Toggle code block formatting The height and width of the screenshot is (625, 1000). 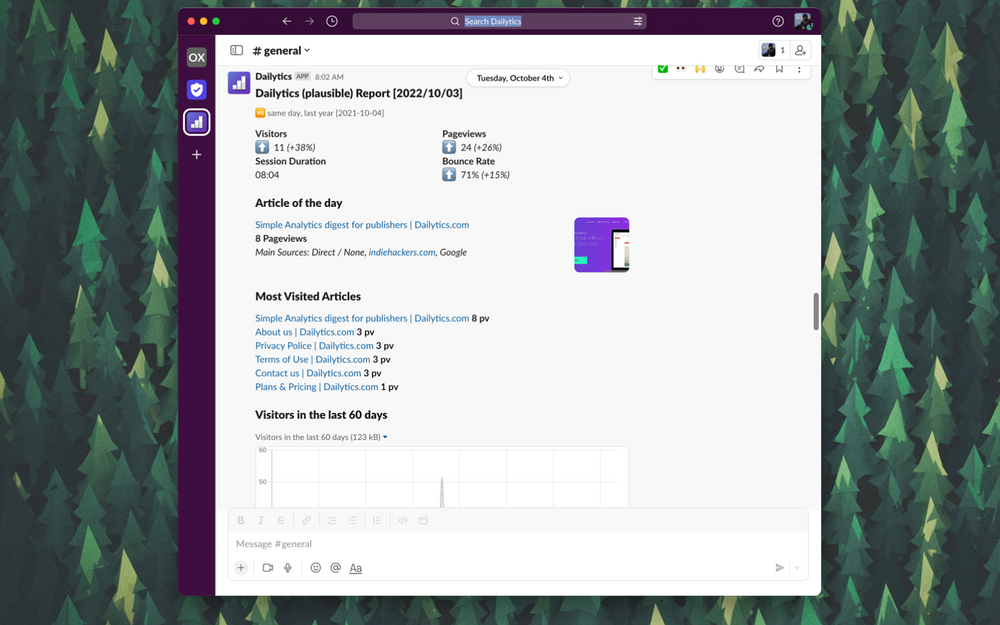coord(422,520)
